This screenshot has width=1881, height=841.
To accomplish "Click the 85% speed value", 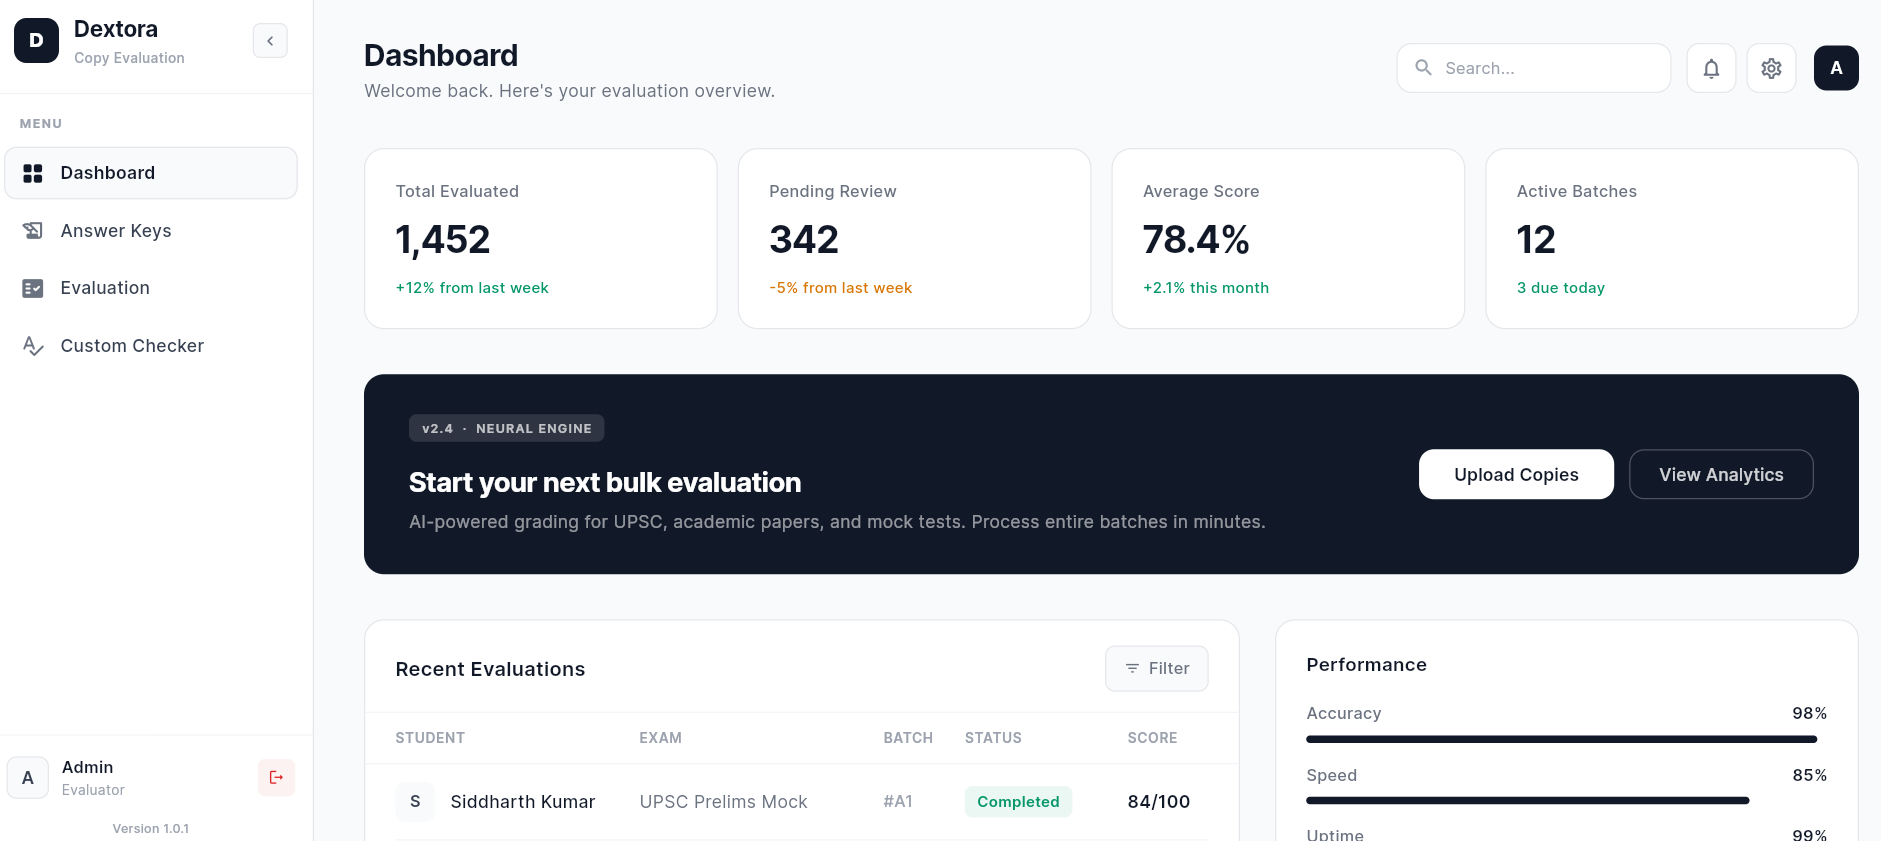I will click(x=1809, y=775).
